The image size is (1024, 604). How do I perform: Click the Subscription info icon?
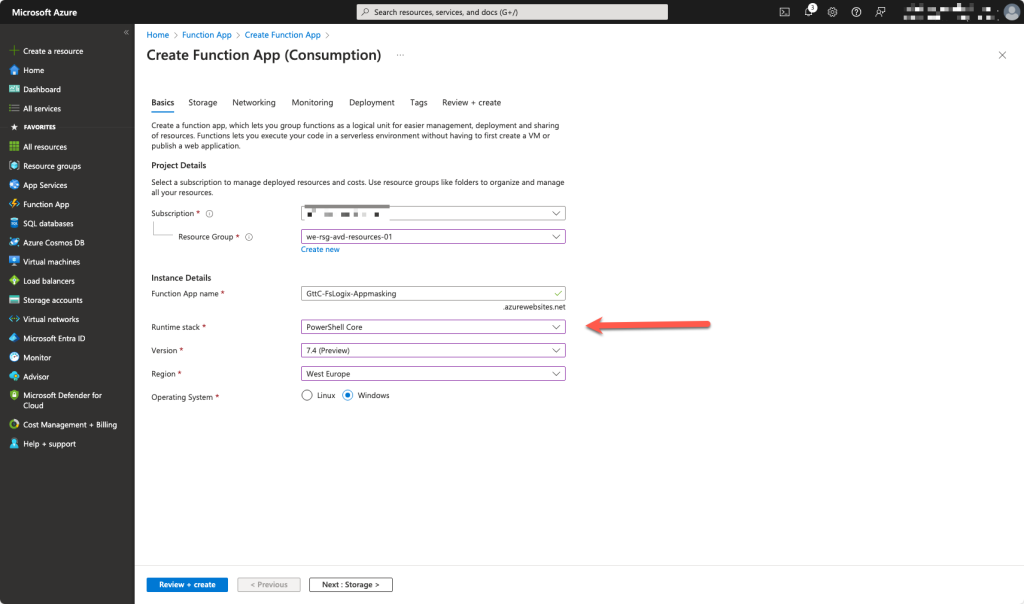point(210,214)
